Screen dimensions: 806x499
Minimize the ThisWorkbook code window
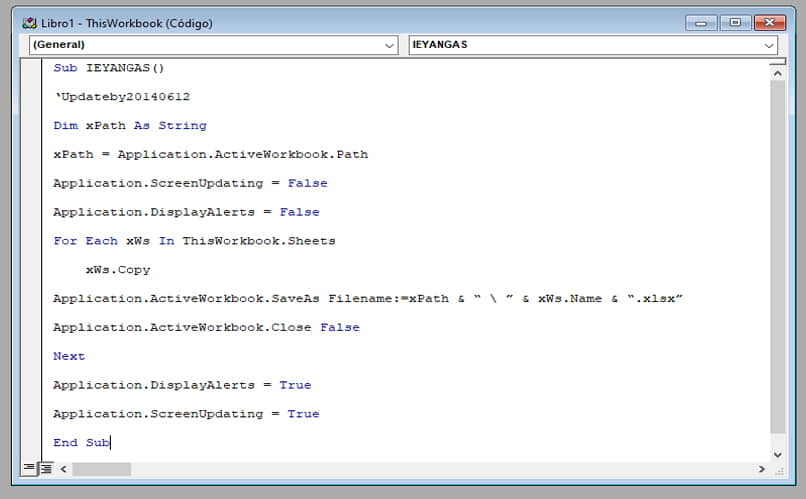click(x=702, y=22)
